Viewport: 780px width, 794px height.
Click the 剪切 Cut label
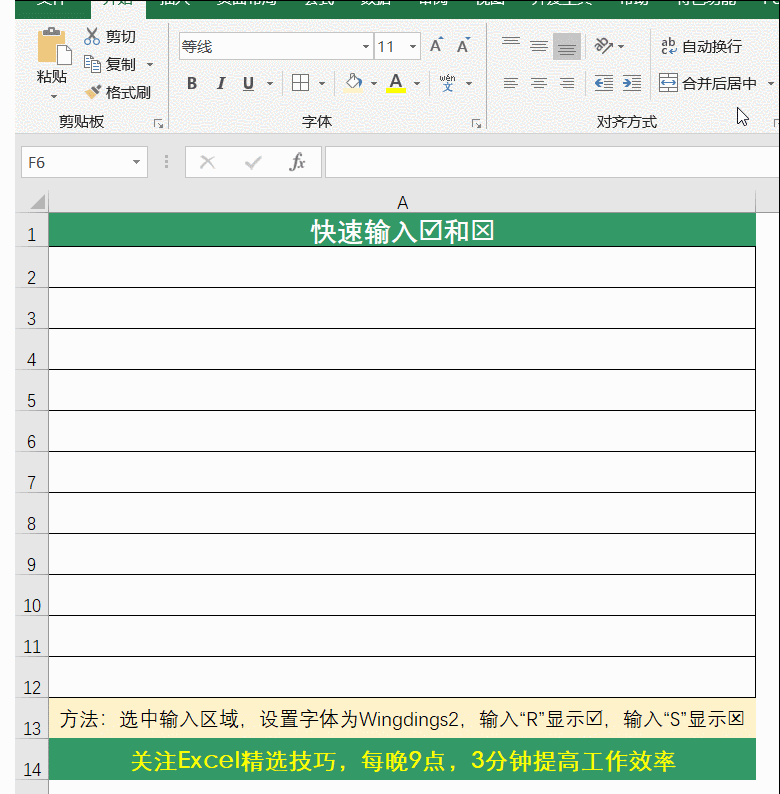[x=121, y=36]
